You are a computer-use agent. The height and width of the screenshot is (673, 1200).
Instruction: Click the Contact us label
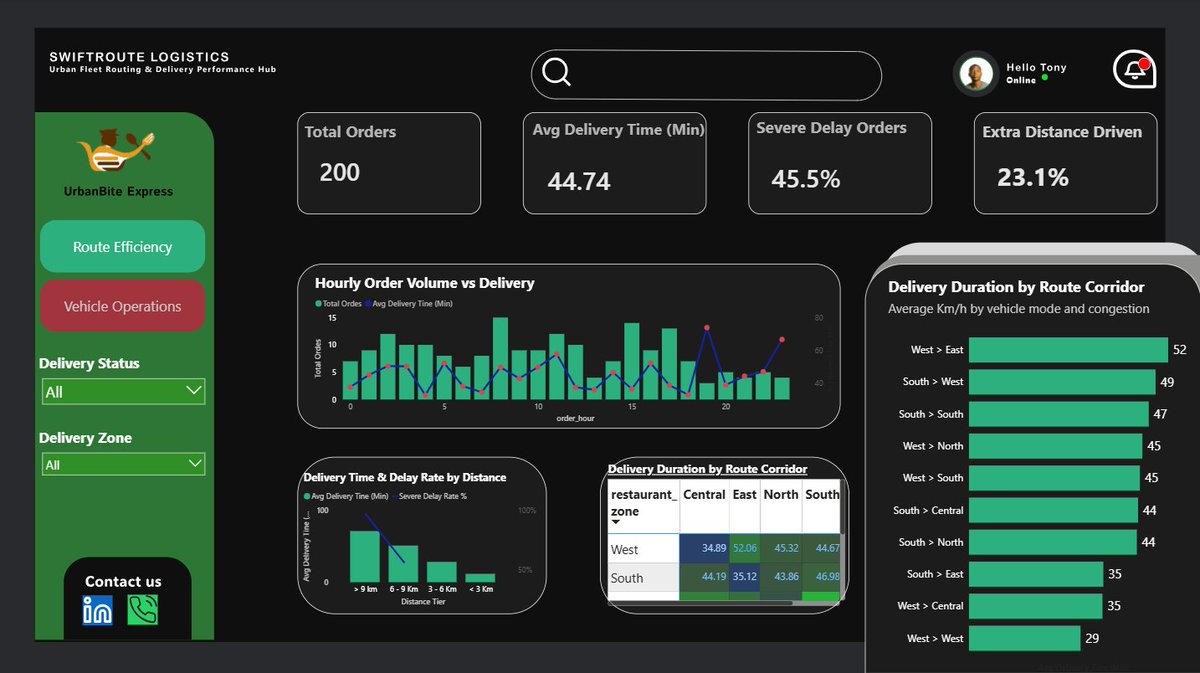pyautogui.click(x=123, y=581)
